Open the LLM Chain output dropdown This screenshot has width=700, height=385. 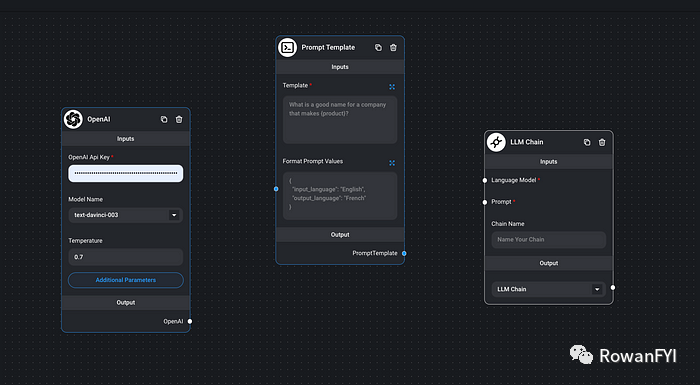(549, 289)
